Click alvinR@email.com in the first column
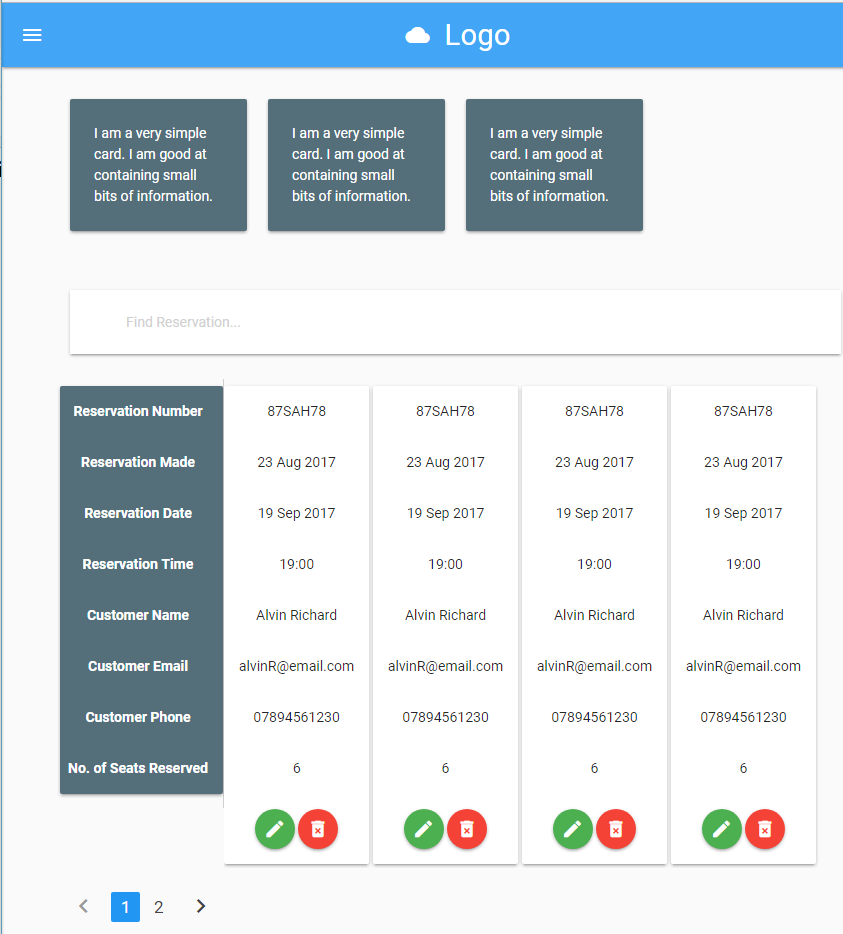 (x=296, y=665)
